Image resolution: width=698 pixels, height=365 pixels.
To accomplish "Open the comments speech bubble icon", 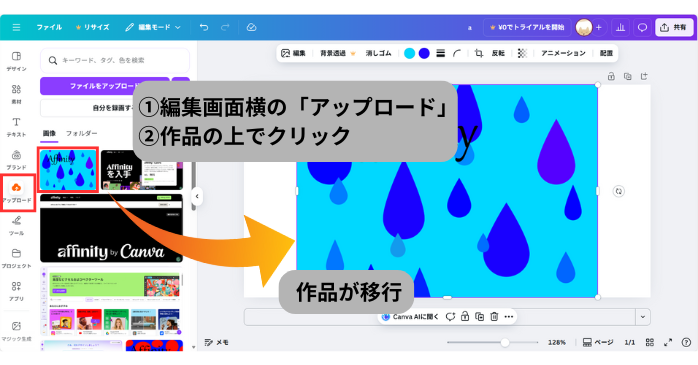I will [642, 28].
